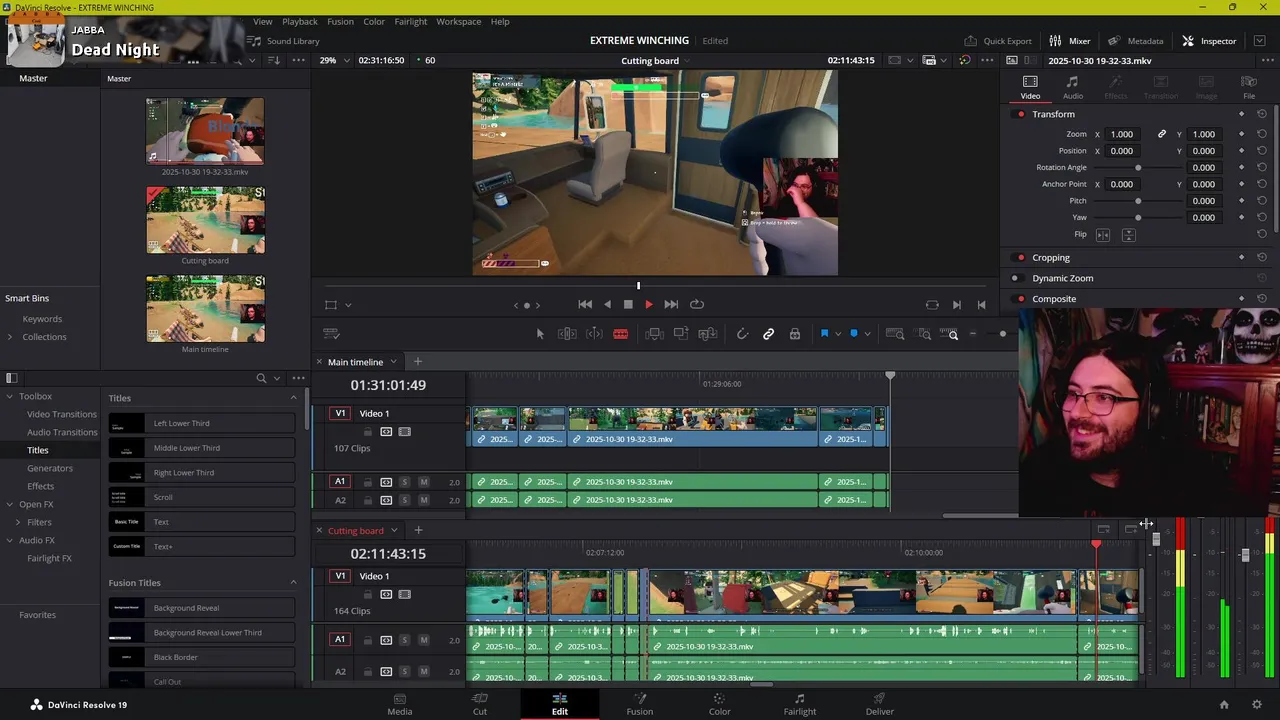
Task: Adjust the Pitch slider in Transform
Action: tap(1138, 201)
